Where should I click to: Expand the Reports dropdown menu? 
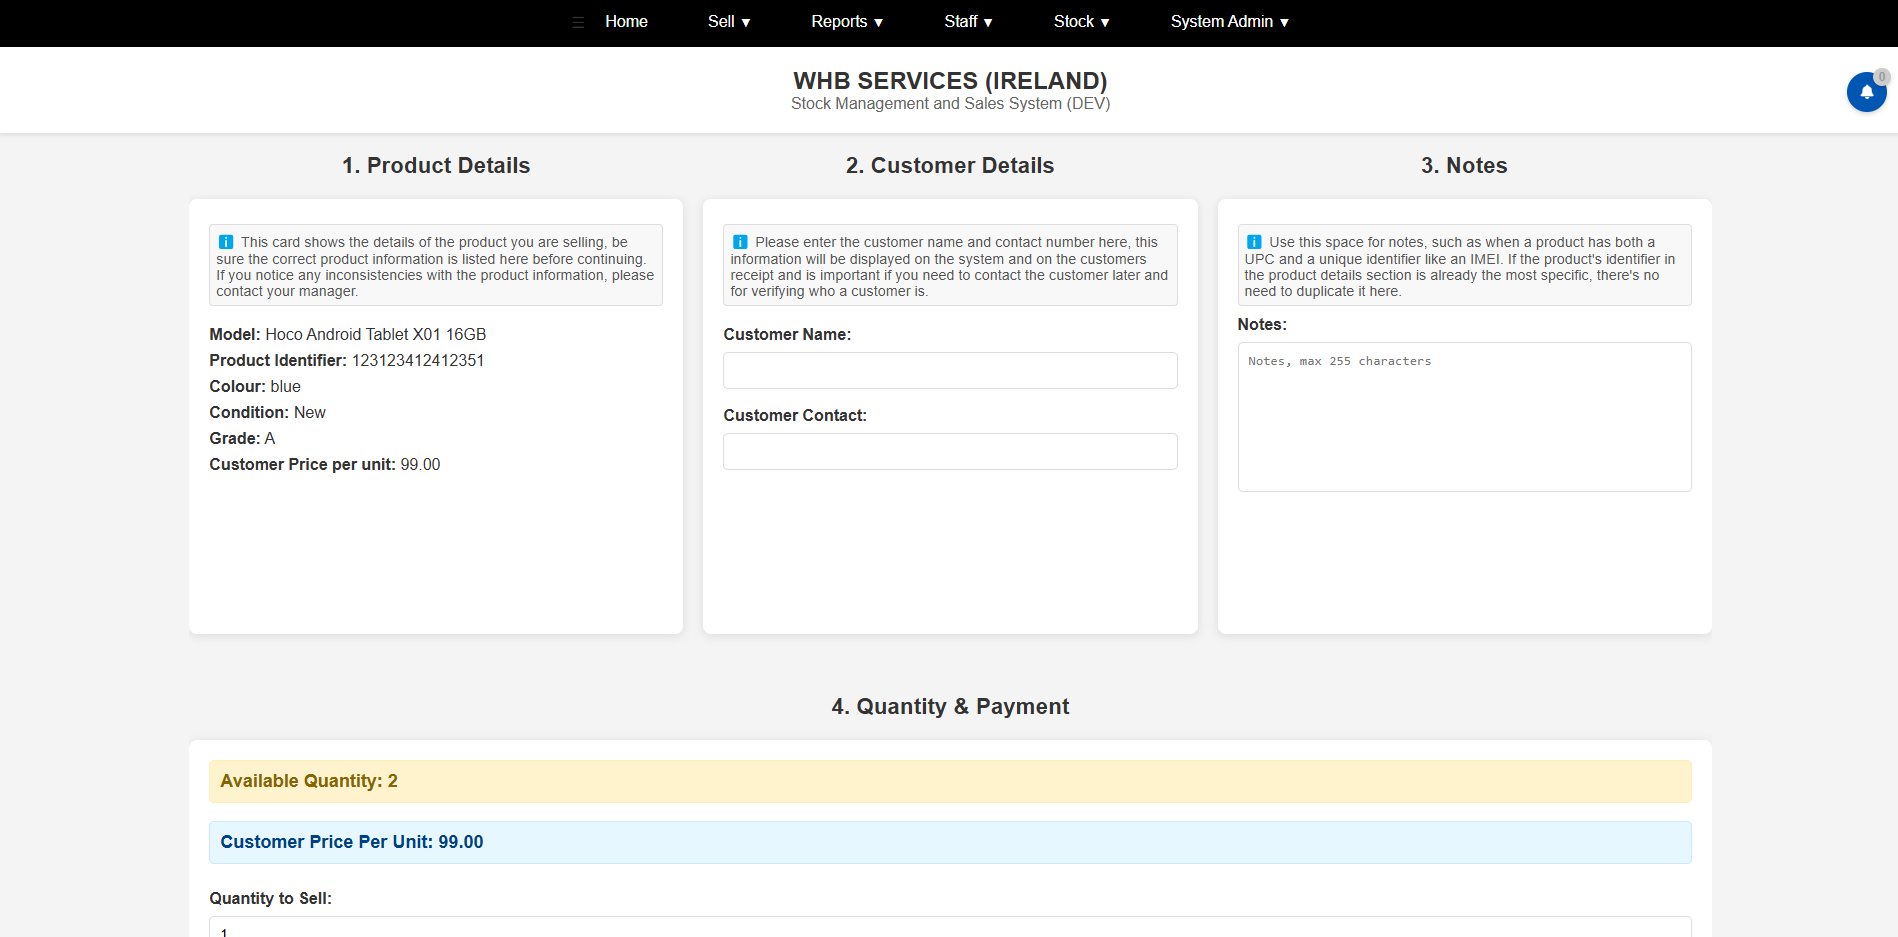[847, 22]
